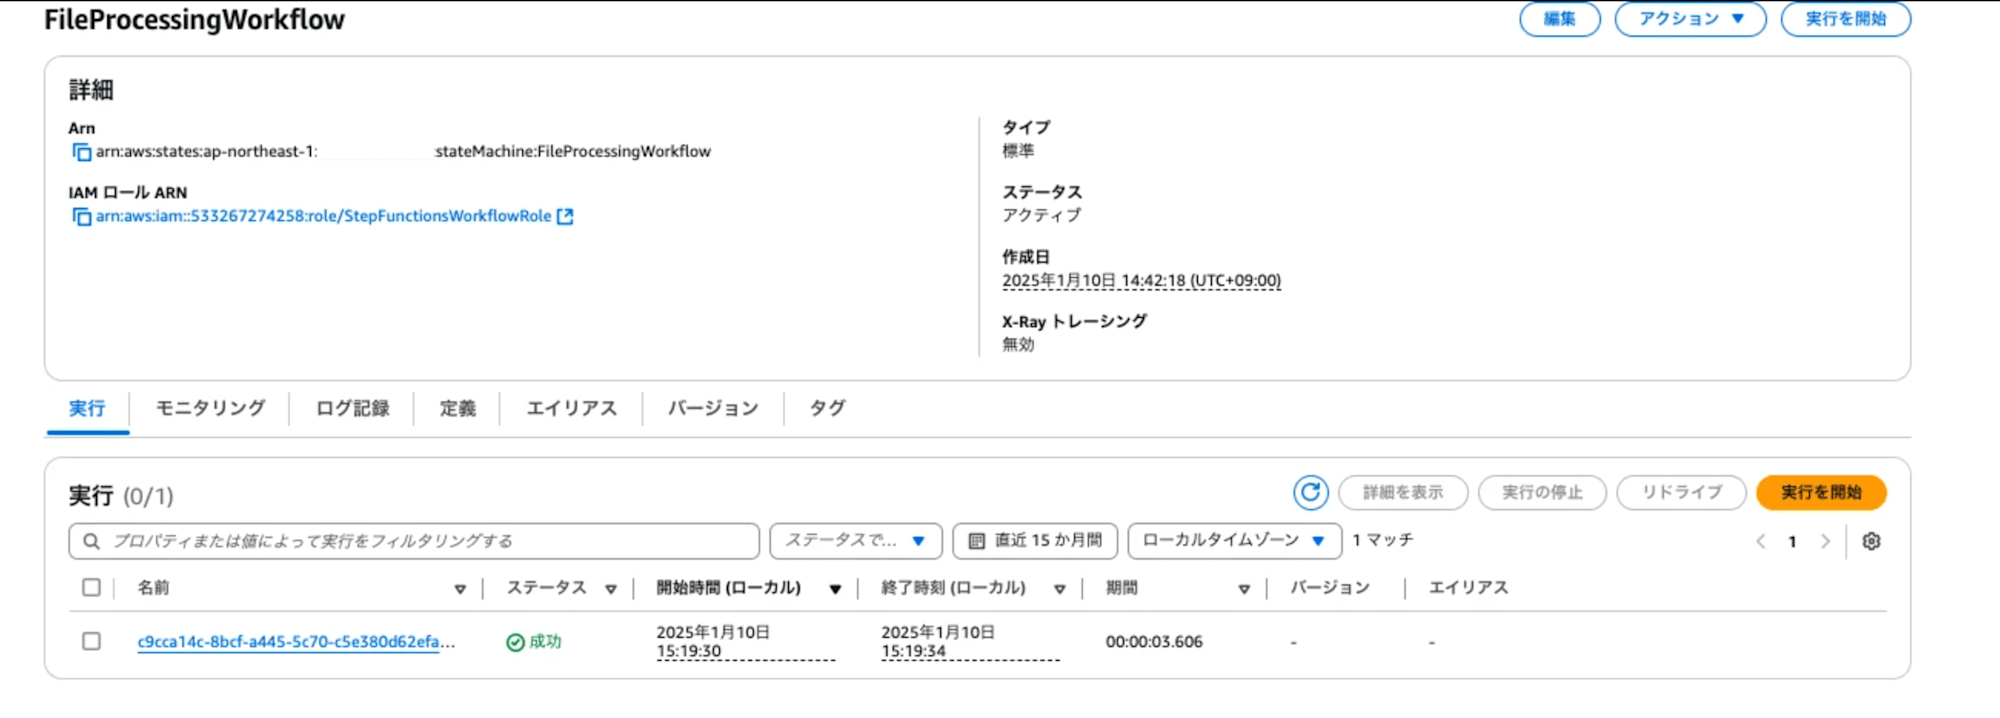Click the 詳細を表示 button
This screenshot has width=2000, height=718.
[1403, 492]
